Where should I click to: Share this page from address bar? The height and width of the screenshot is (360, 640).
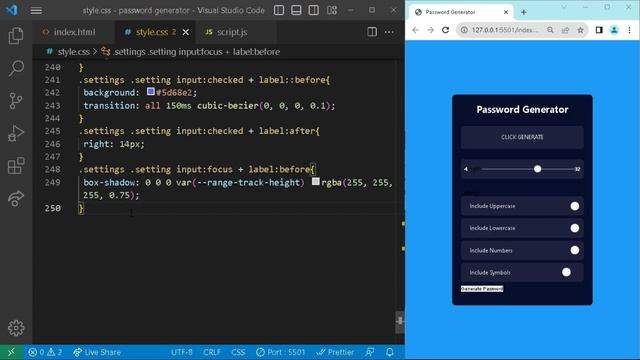pos(565,30)
